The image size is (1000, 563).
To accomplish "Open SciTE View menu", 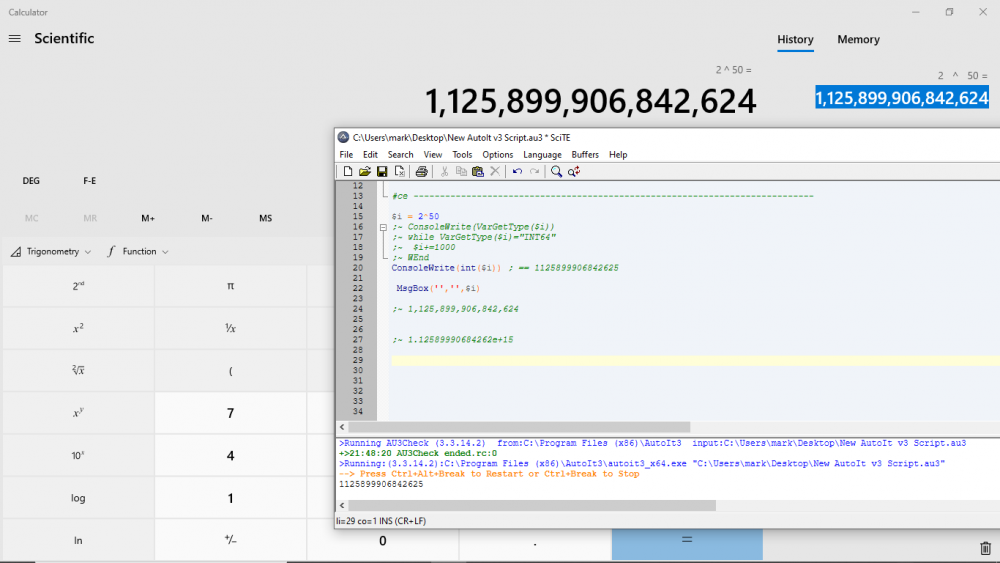I will pos(433,155).
